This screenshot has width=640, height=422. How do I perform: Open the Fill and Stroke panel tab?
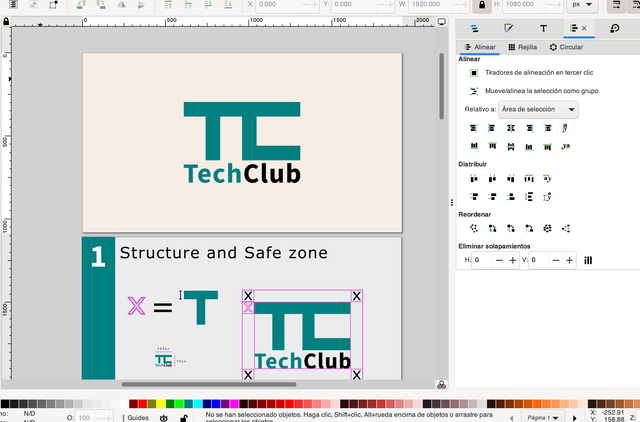point(509,29)
